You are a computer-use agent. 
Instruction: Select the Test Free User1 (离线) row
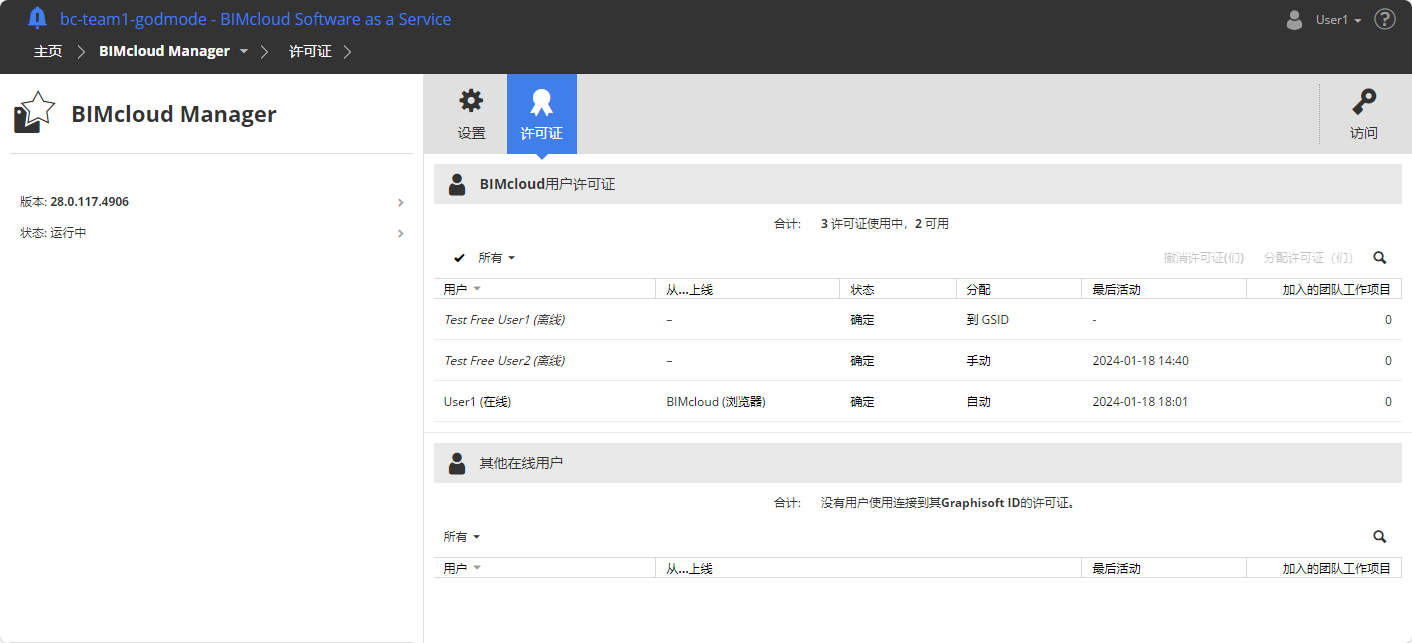pyautogui.click(x=917, y=320)
